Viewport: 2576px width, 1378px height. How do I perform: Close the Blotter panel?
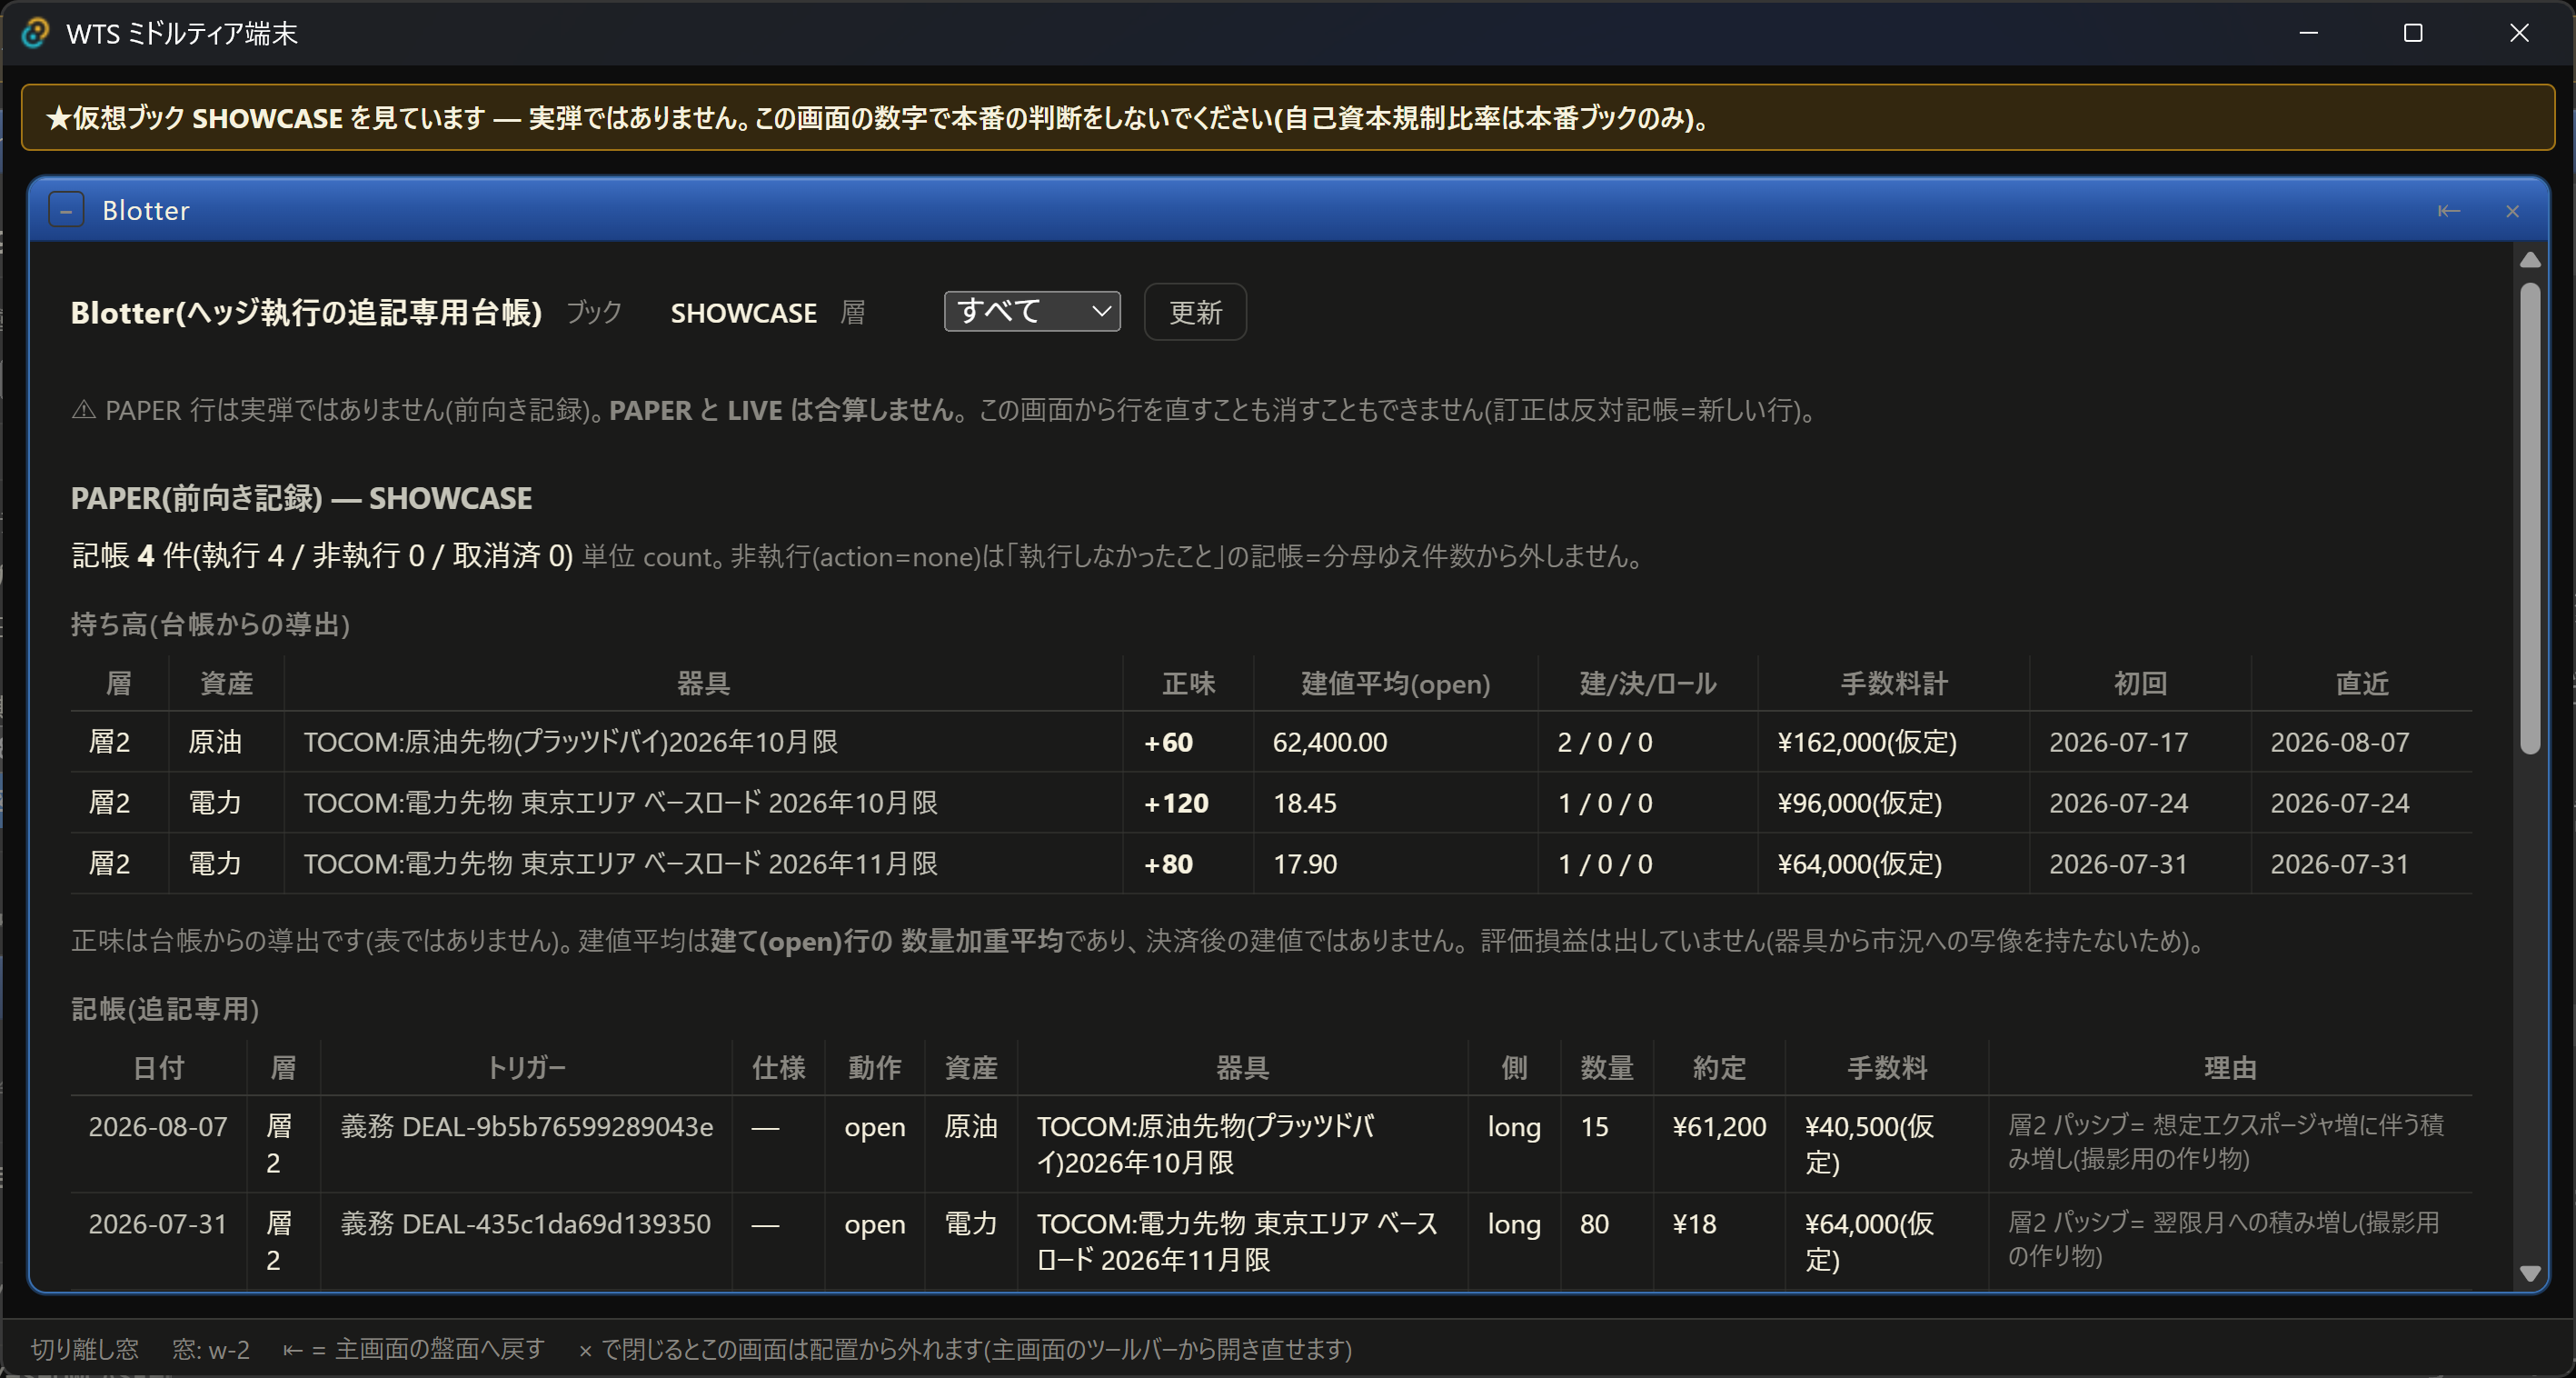pos(2512,211)
